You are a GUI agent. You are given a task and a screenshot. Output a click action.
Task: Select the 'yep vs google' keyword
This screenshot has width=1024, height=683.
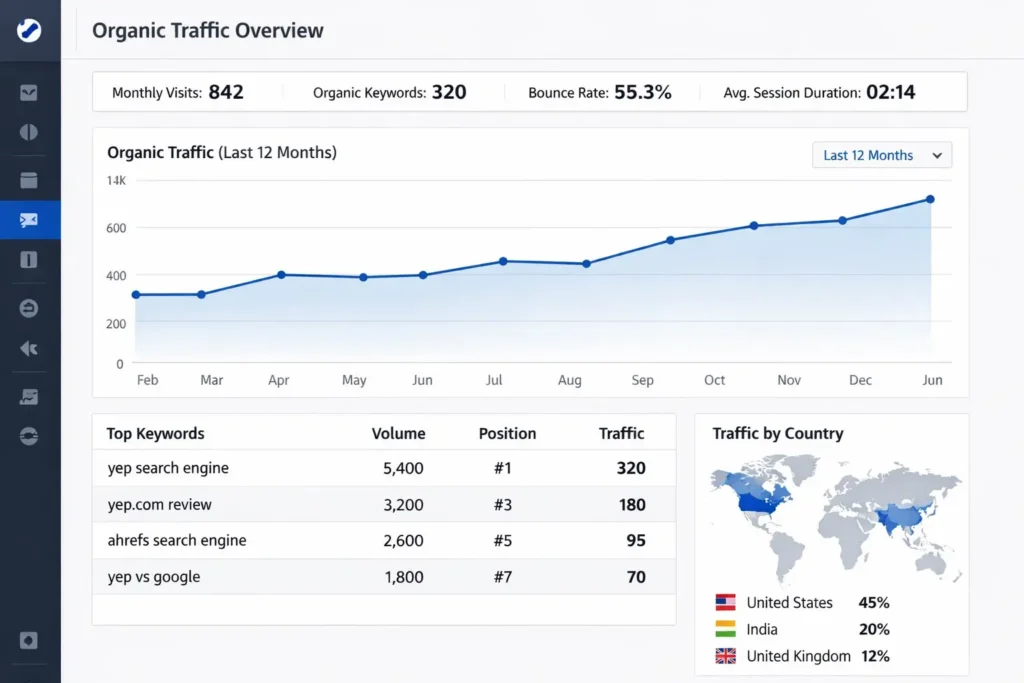tap(154, 577)
